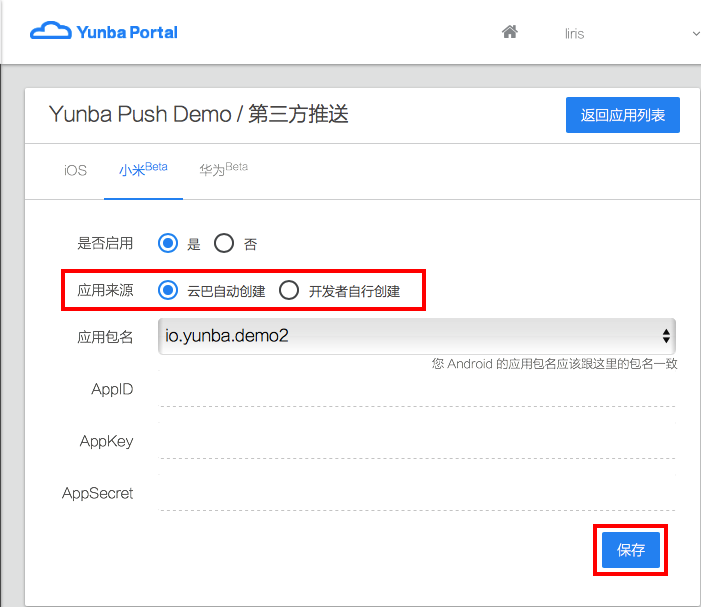This screenshot has width=701, height=607.
Task: Click the AppKey input field
Action: (417, 441)
